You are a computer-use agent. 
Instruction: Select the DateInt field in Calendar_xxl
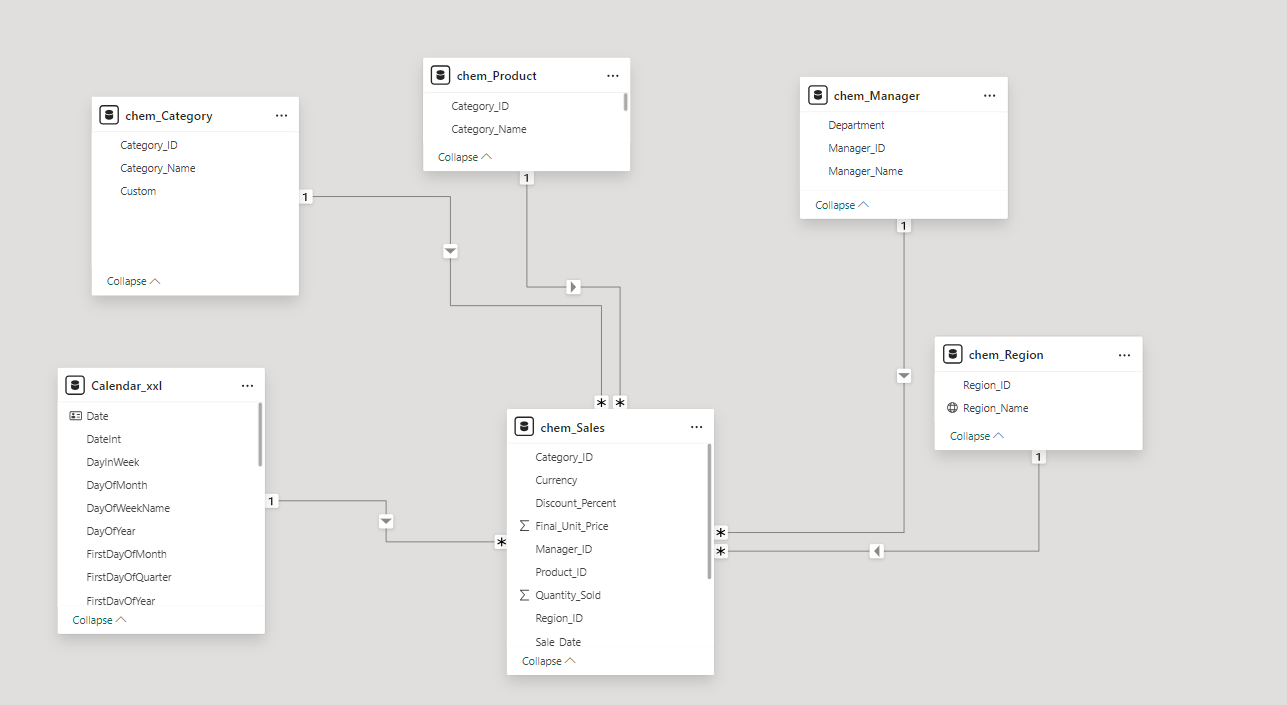pyautogui.click(x=104, y=439)
